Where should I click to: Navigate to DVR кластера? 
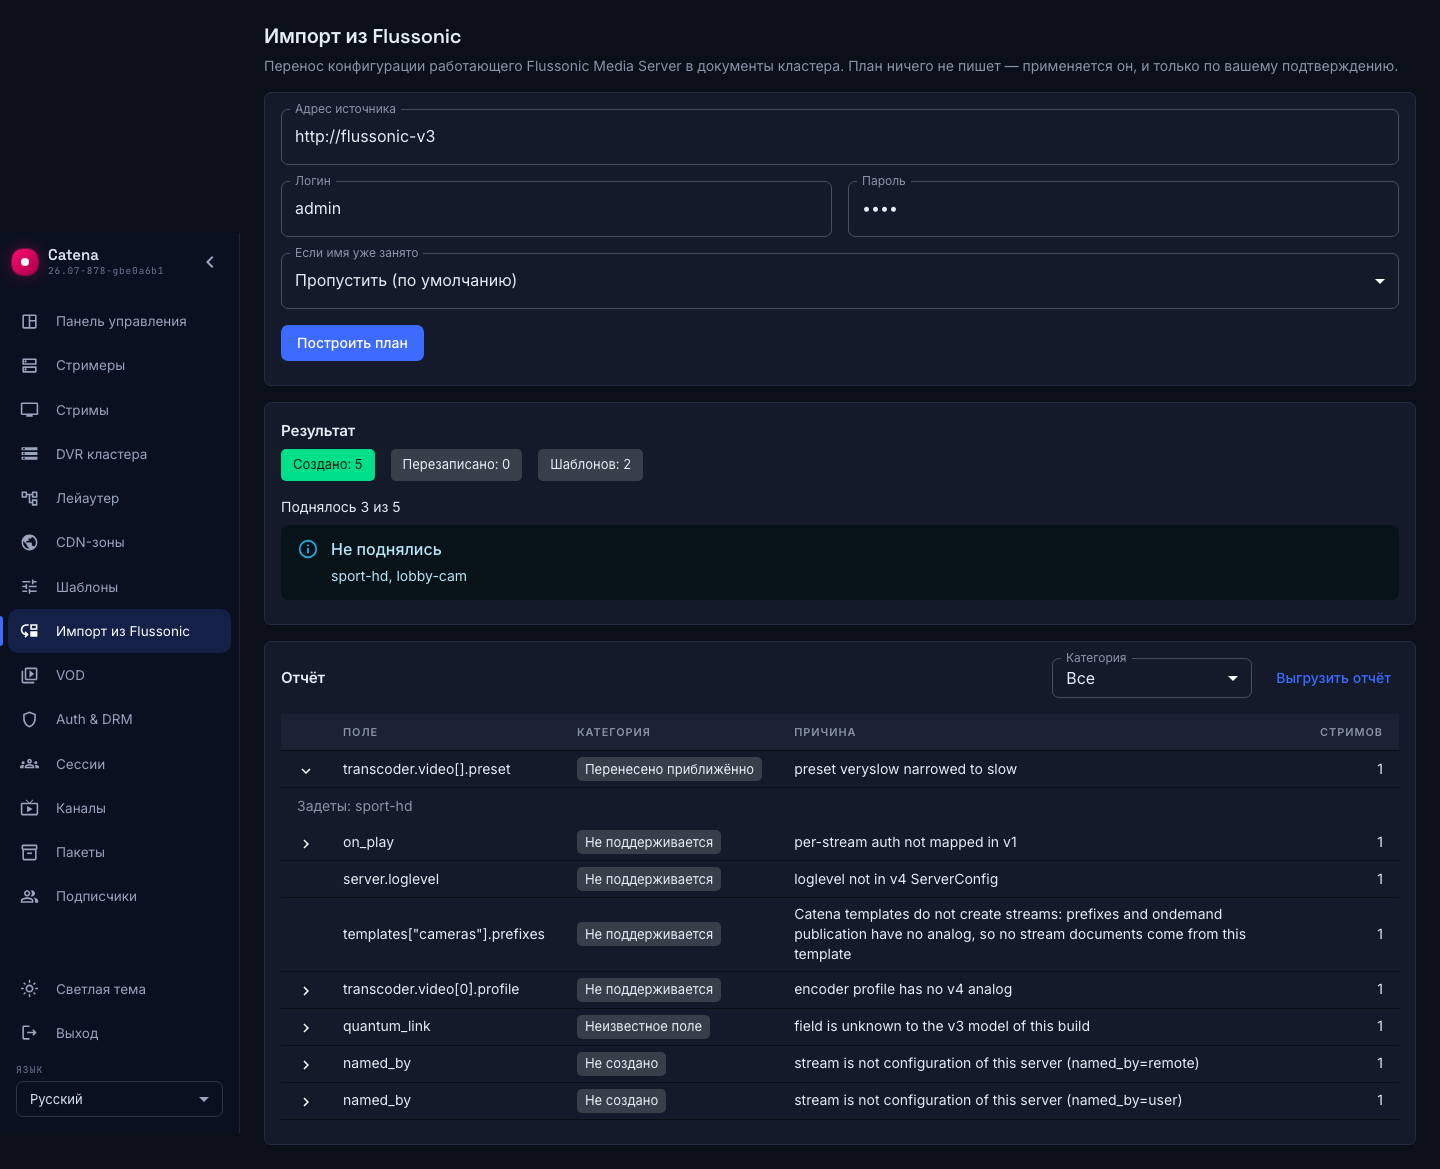pyautogui.click(x=120, y=454)
